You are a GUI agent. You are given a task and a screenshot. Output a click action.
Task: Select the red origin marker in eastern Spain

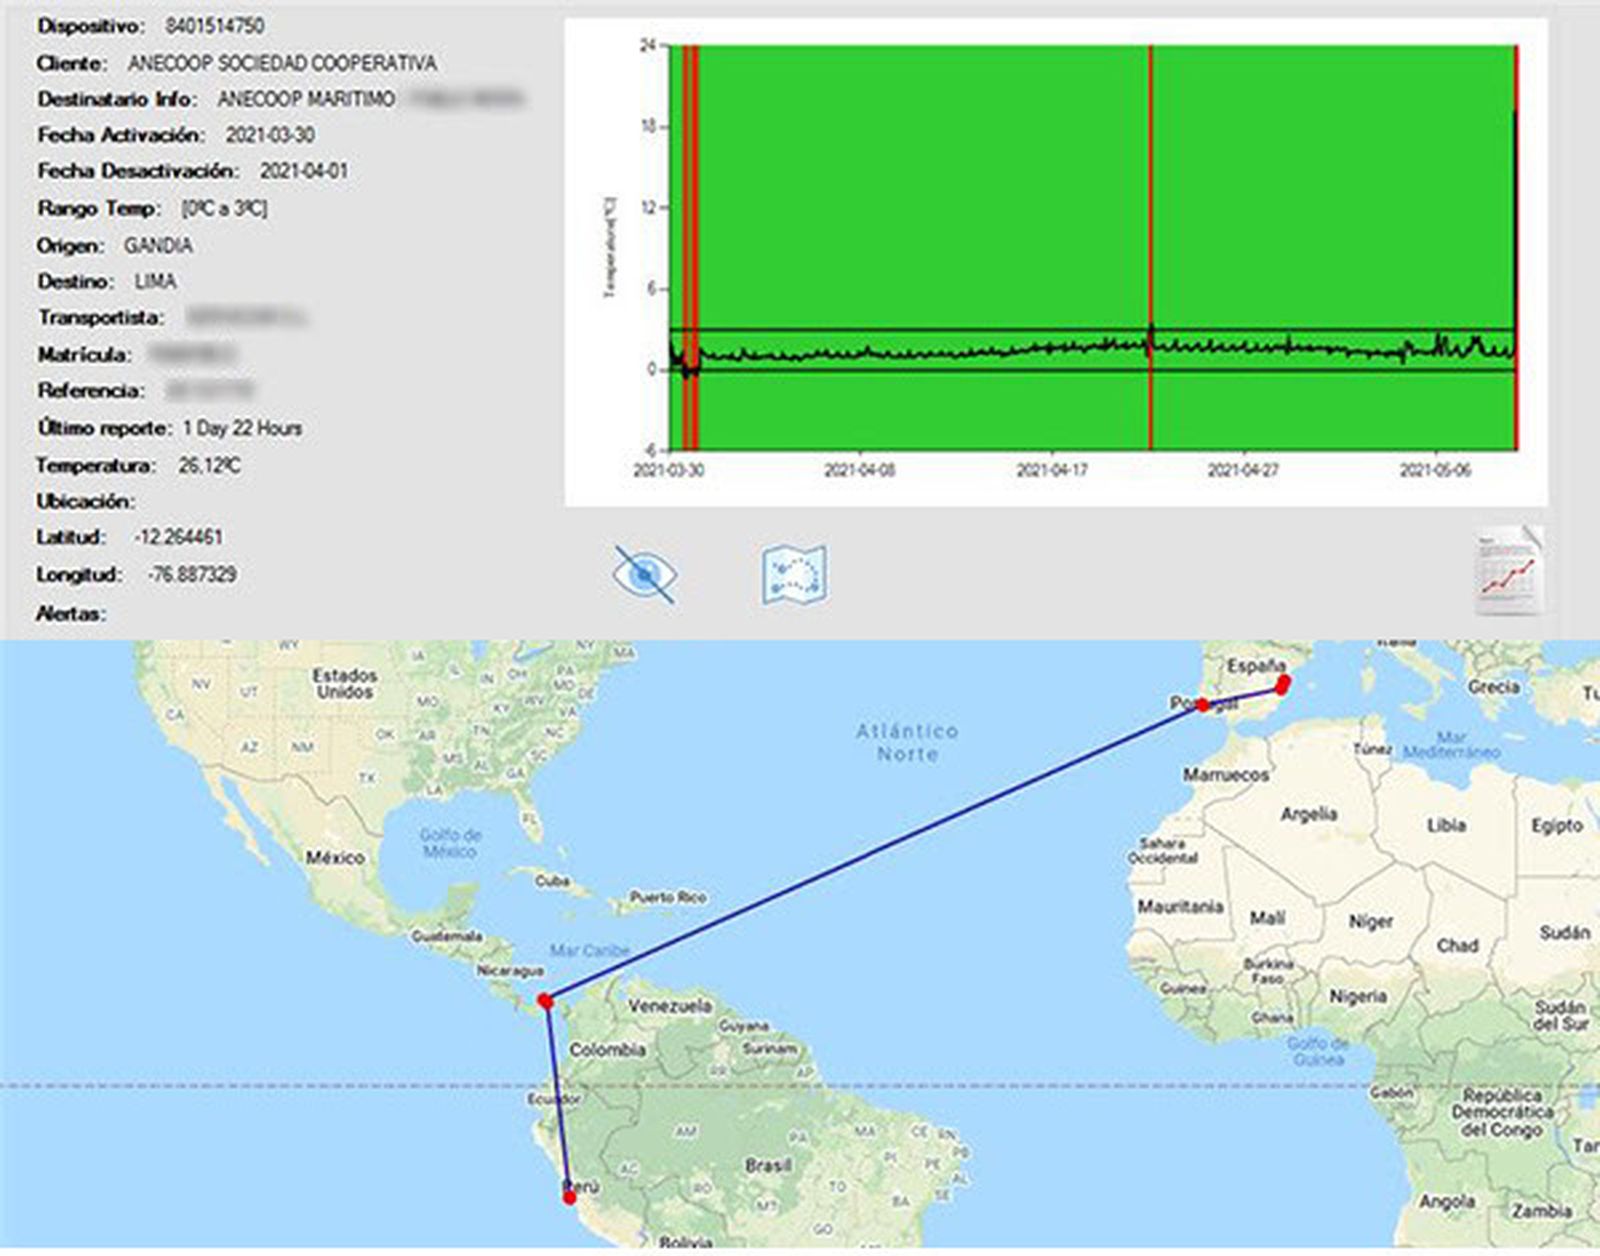click(x=1282, y=684)
